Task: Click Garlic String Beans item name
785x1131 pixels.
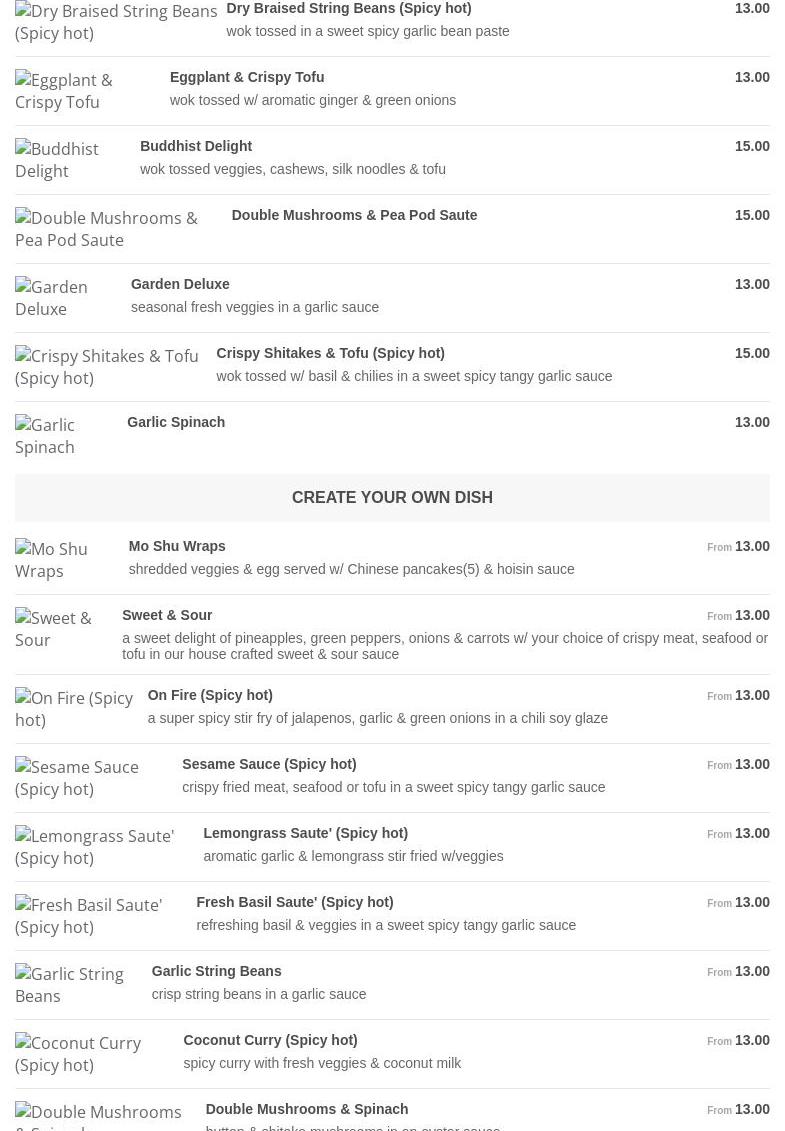Action: (216, 971)
